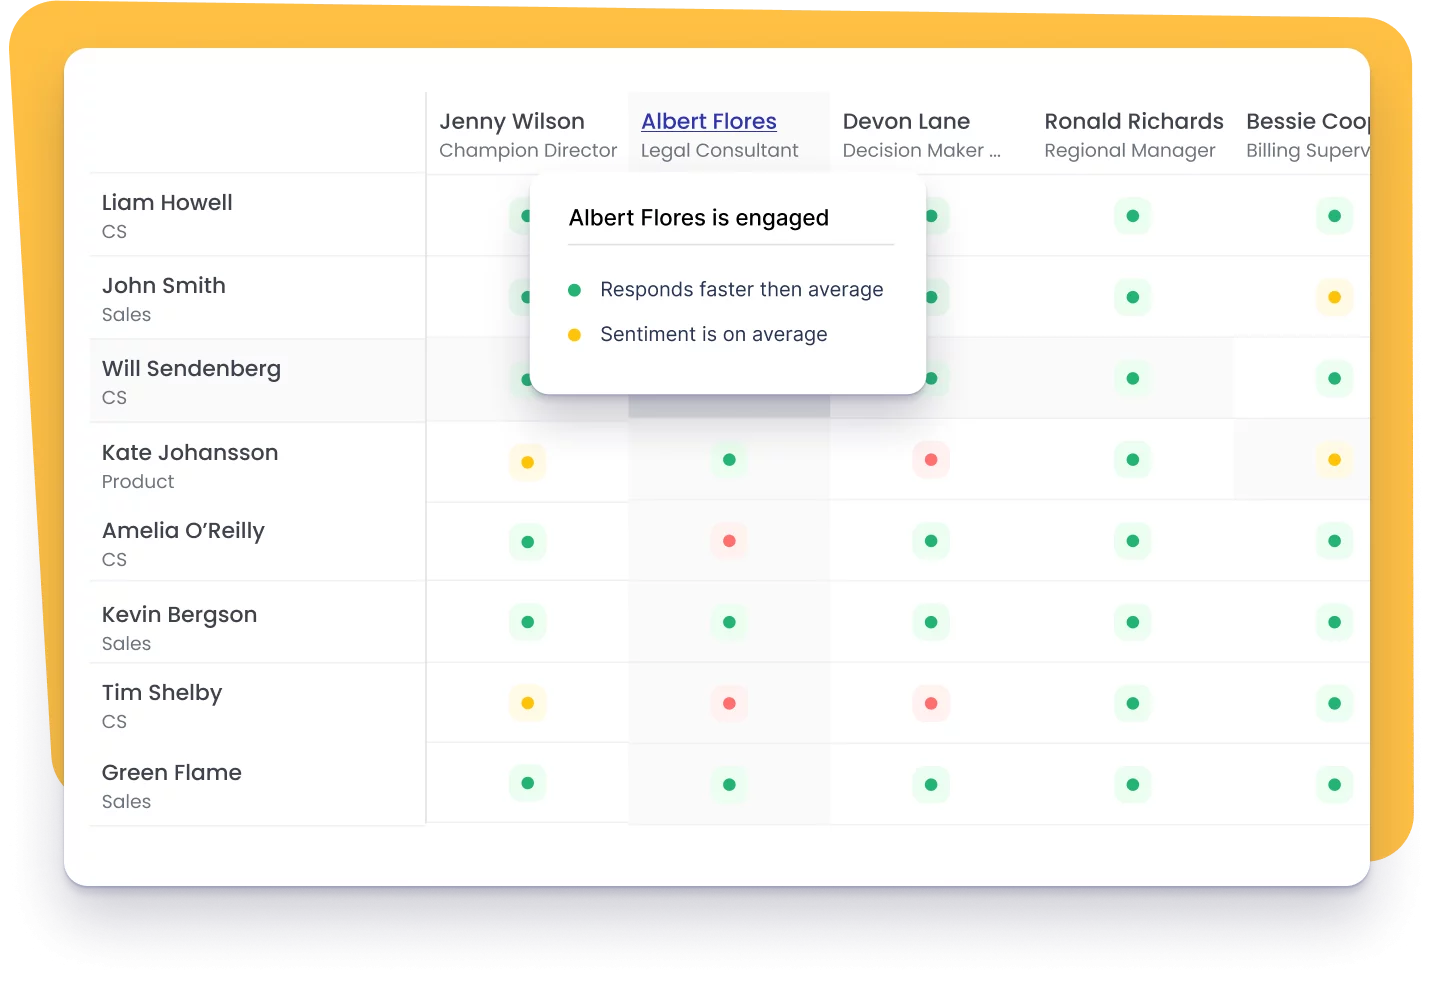This screenshot has height=982, width=1434.
Task: Click Kate Johansson's green dot under Ronald Richards
Action: pyautogui.click(x=1133, y=460)
